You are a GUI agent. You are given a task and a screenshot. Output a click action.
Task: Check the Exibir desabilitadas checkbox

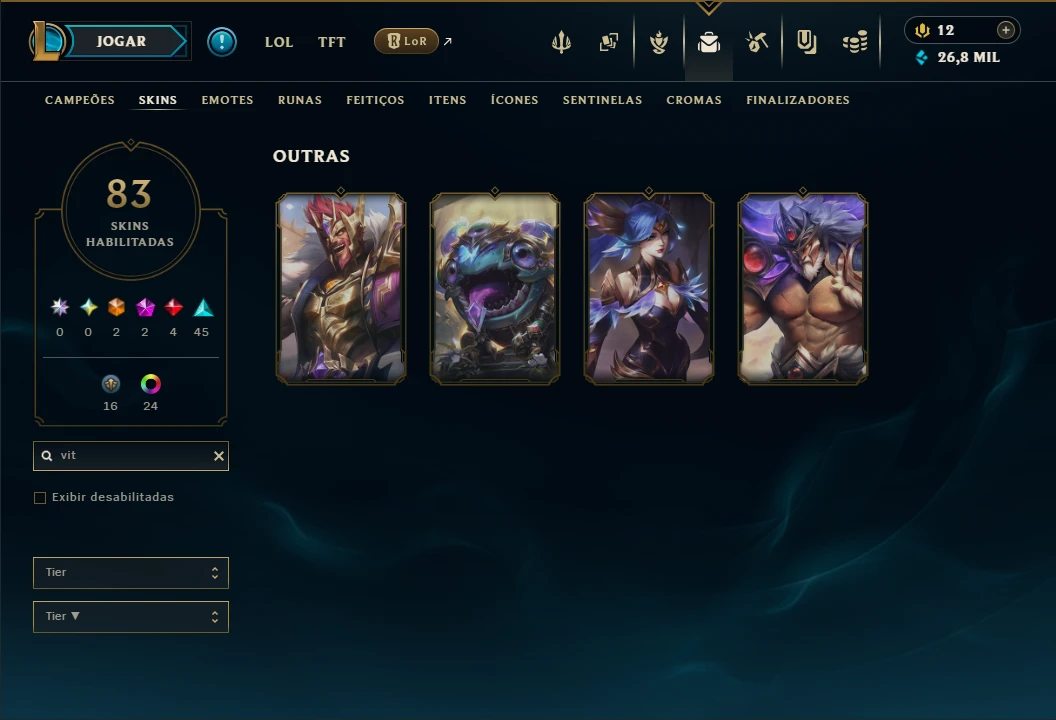(40, 498)
